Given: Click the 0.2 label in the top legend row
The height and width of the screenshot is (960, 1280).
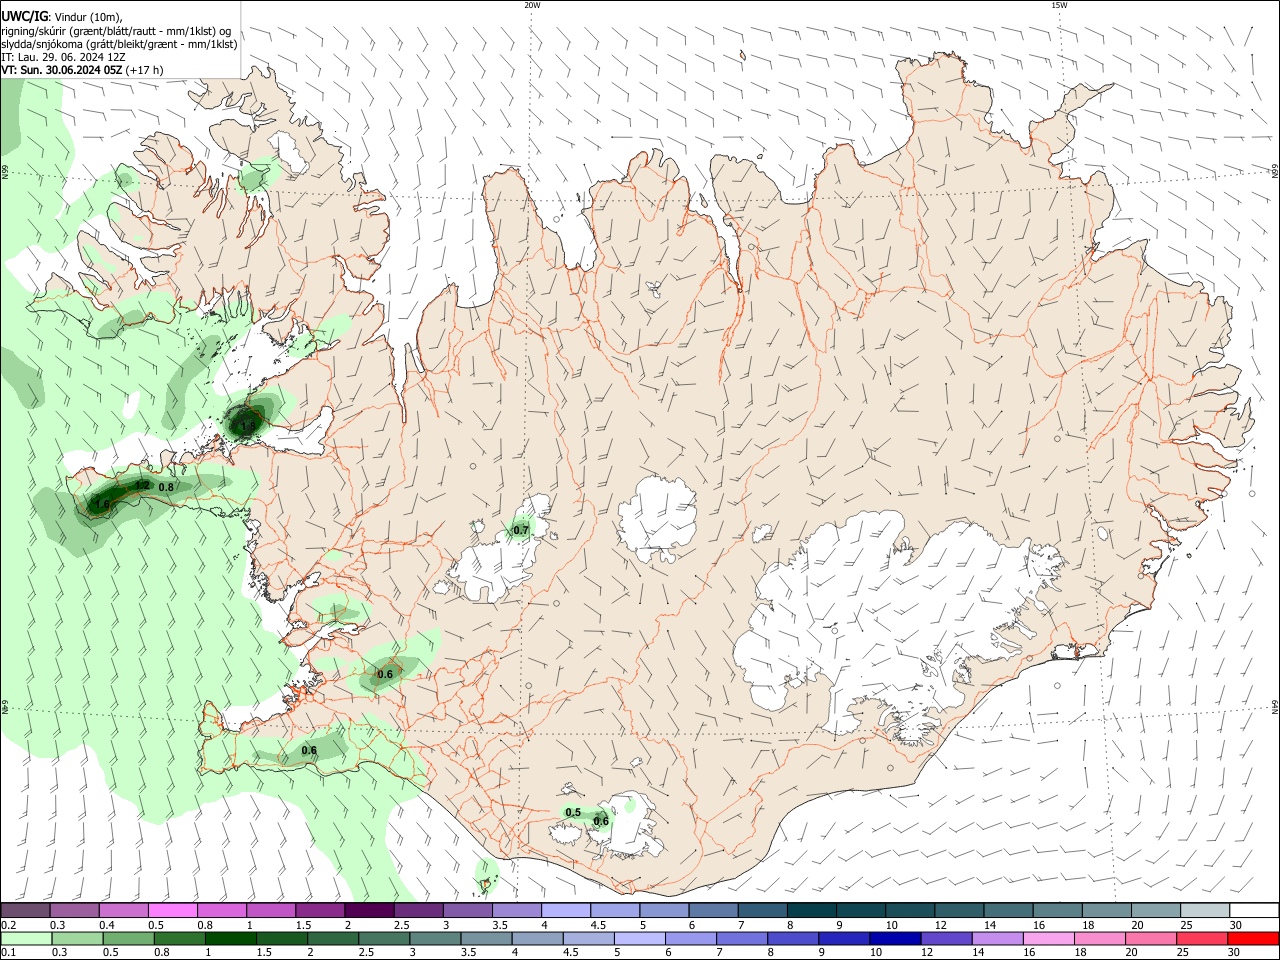Looking at the screenshot, I should pyautogui.click(x=8, y=925).
